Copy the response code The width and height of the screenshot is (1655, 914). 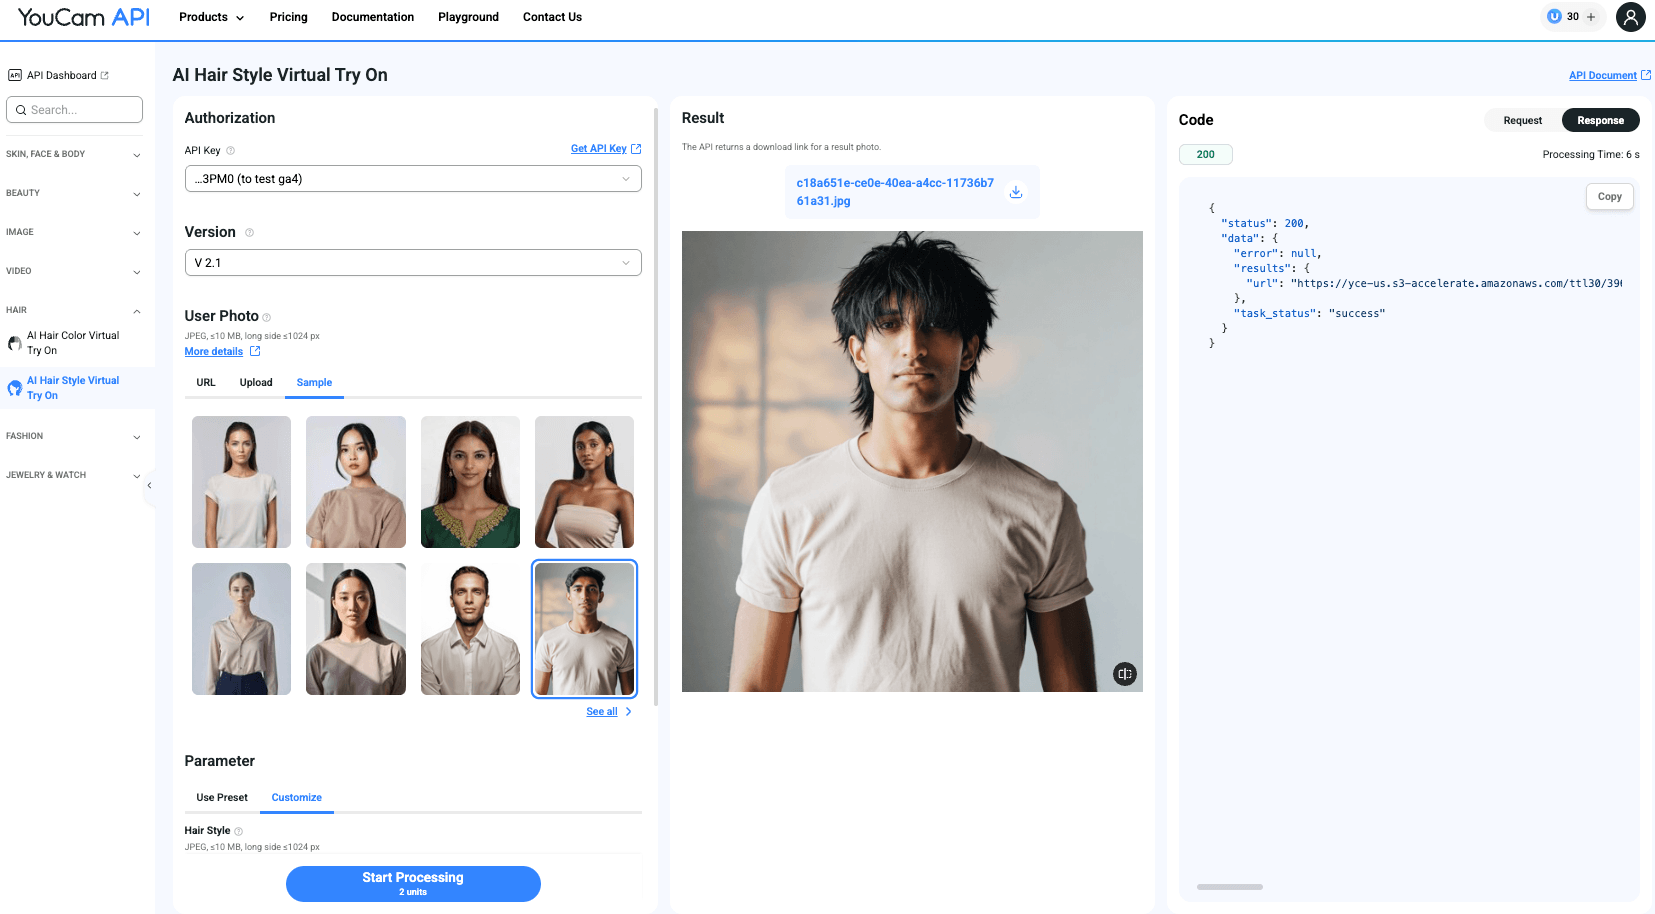(x=1609, y=197)
